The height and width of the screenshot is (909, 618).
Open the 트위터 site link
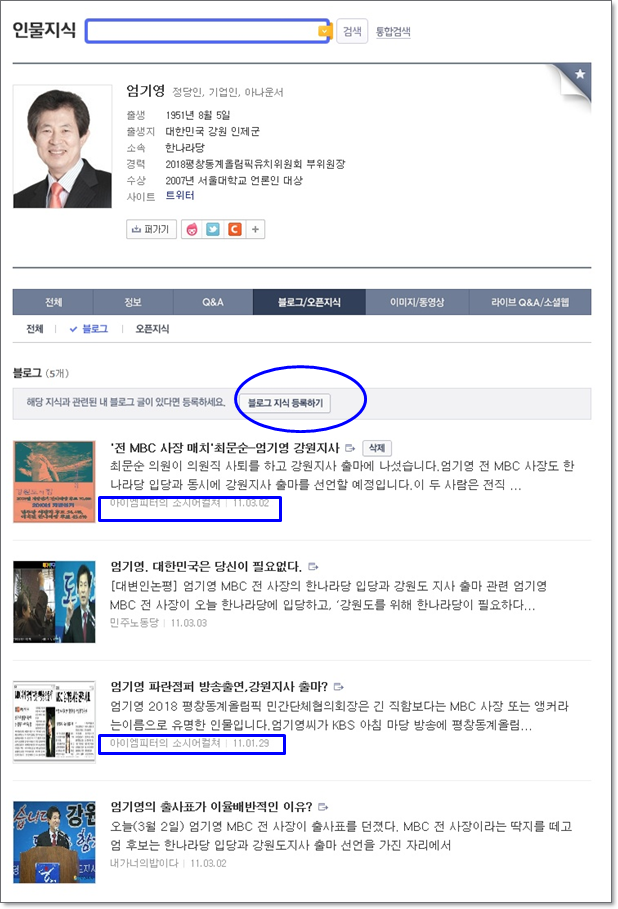[180, 196]
